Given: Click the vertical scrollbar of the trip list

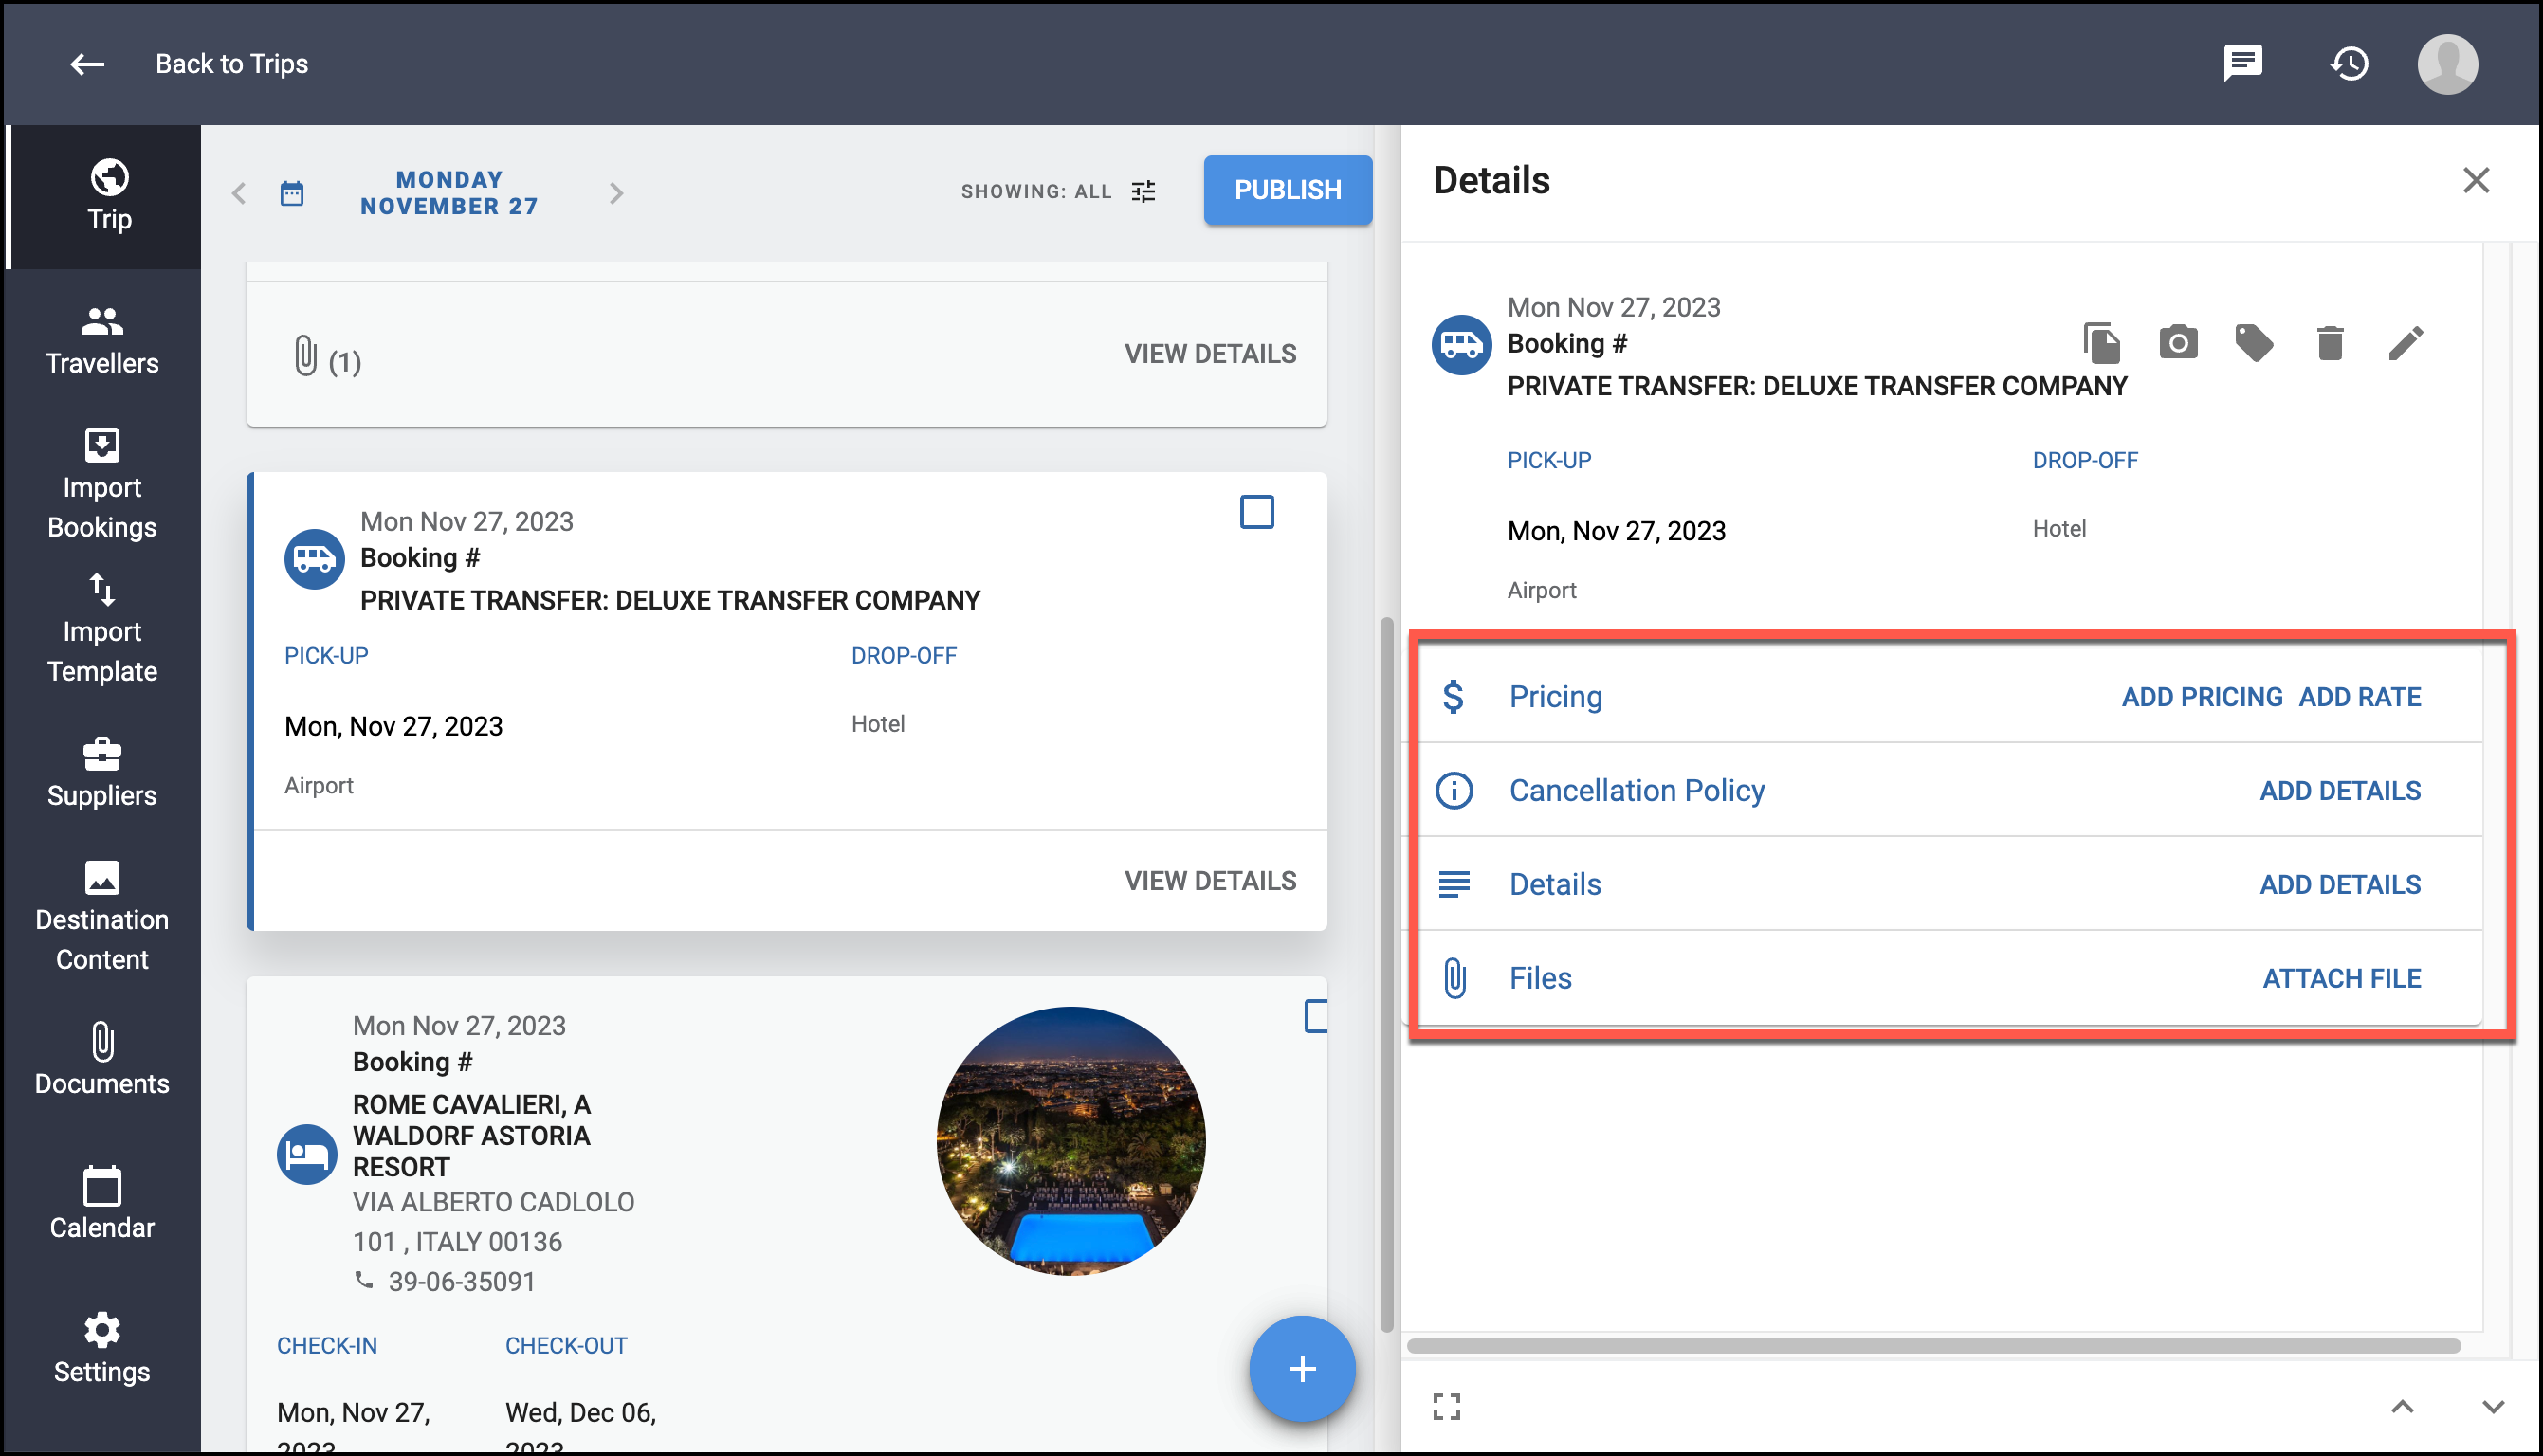Looking at the screenshot, I should tap(1386, 975).
